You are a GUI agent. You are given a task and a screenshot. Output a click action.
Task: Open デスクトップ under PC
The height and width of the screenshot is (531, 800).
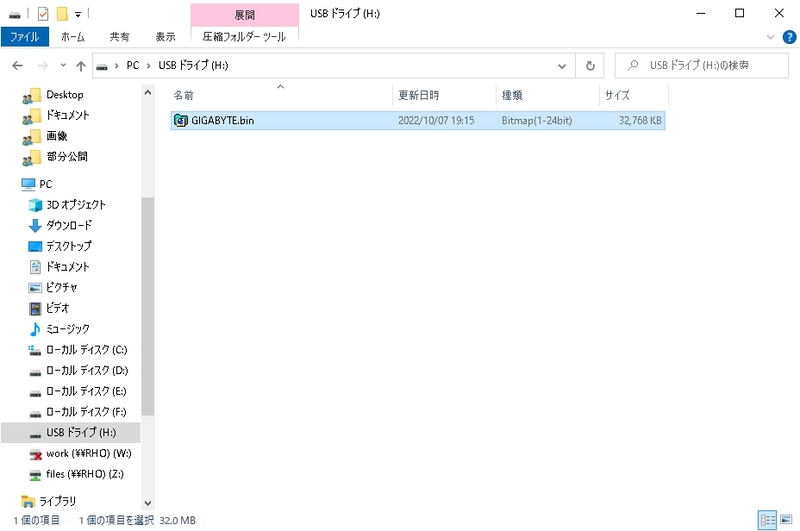69,246
